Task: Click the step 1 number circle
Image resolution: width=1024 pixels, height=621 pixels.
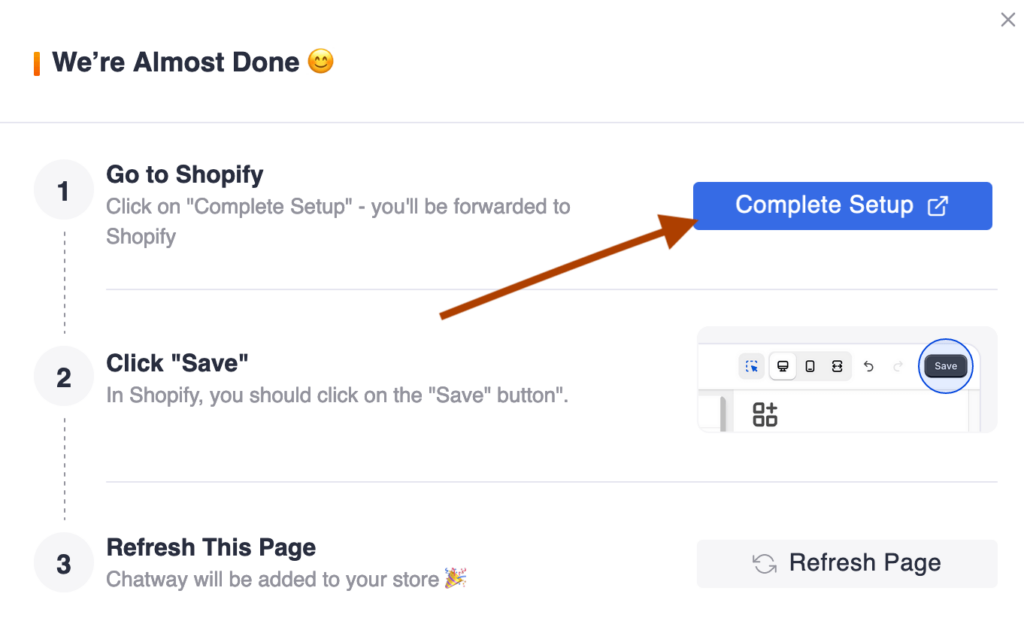Action: point(63,191)
